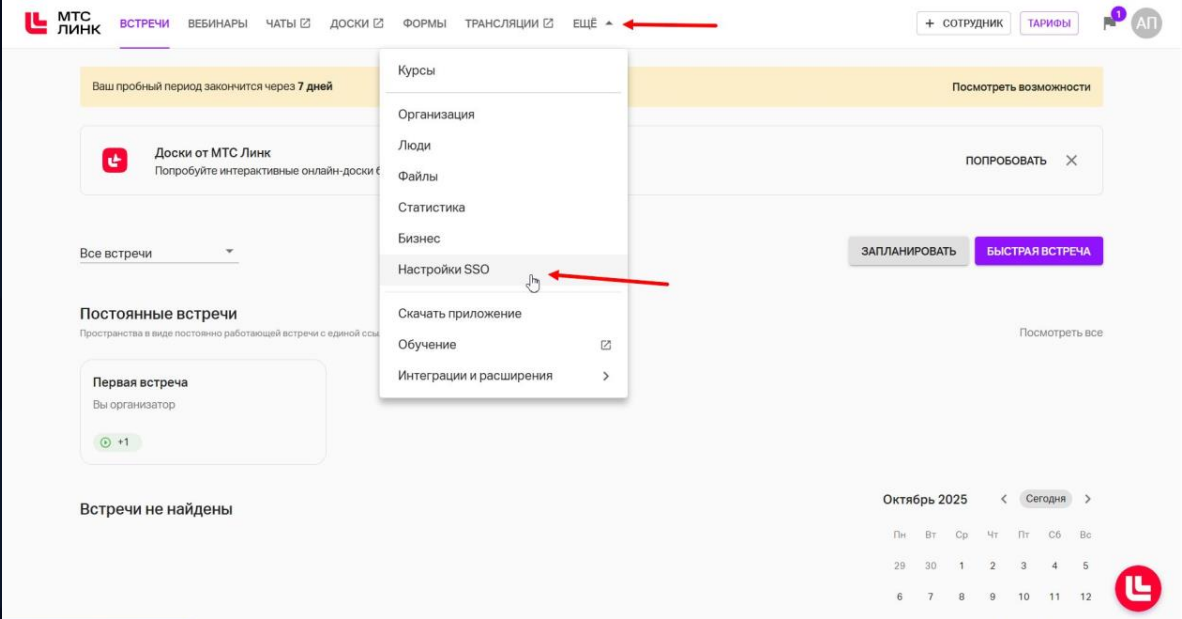The image size is (1182, 619).
Task: Open the red chat widget bubble
Action: pyautogui.click(x=1138, y=588)
